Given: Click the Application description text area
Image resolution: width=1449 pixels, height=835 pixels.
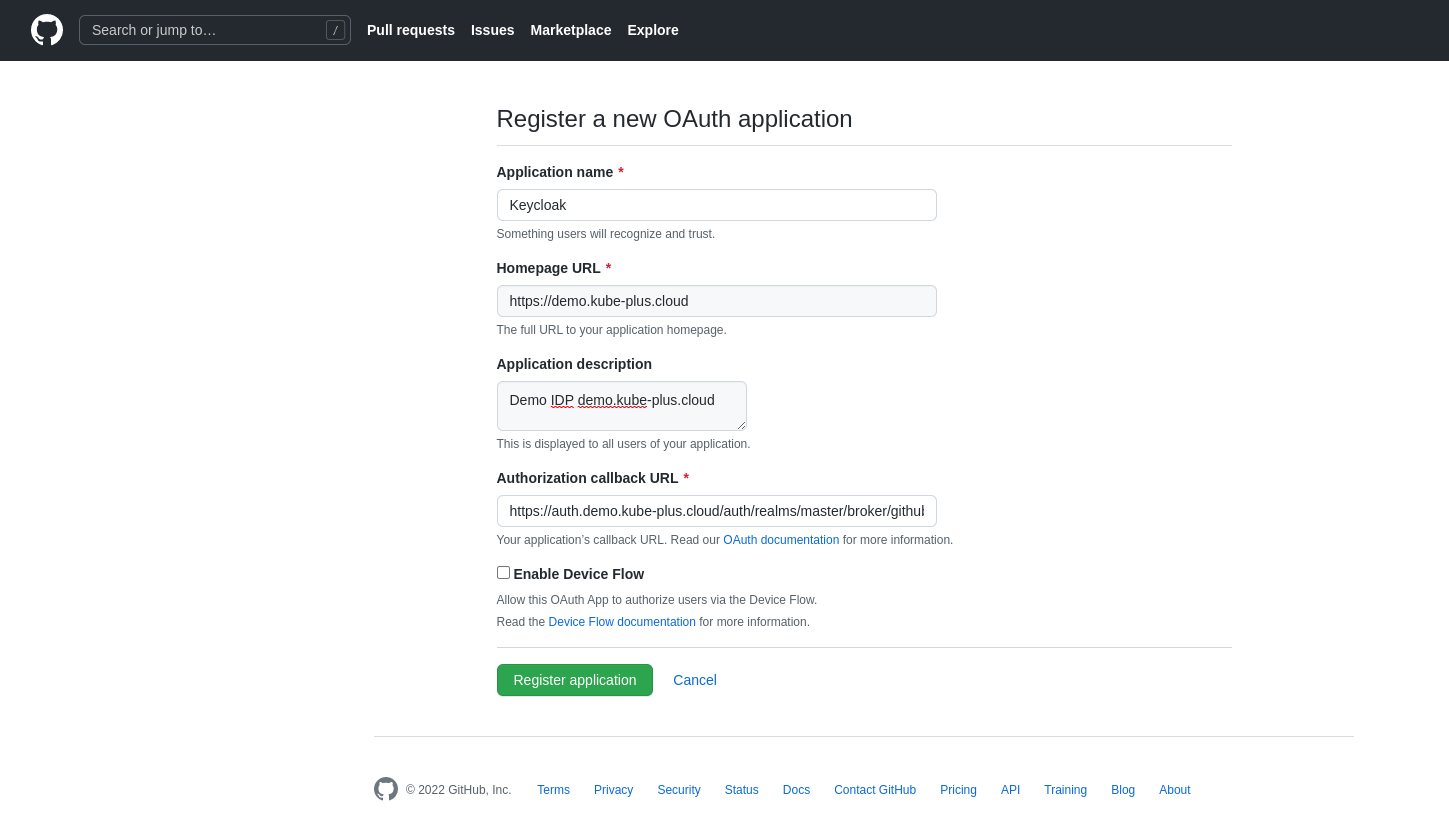Looking at the screenshot, I should (x=622, y=406).
